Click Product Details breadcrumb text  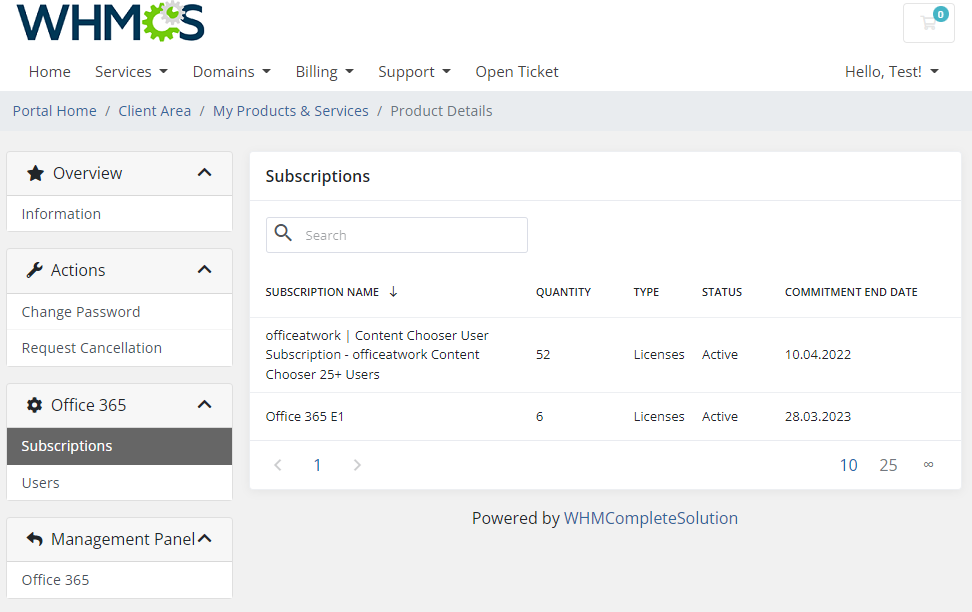coord(441,111)
